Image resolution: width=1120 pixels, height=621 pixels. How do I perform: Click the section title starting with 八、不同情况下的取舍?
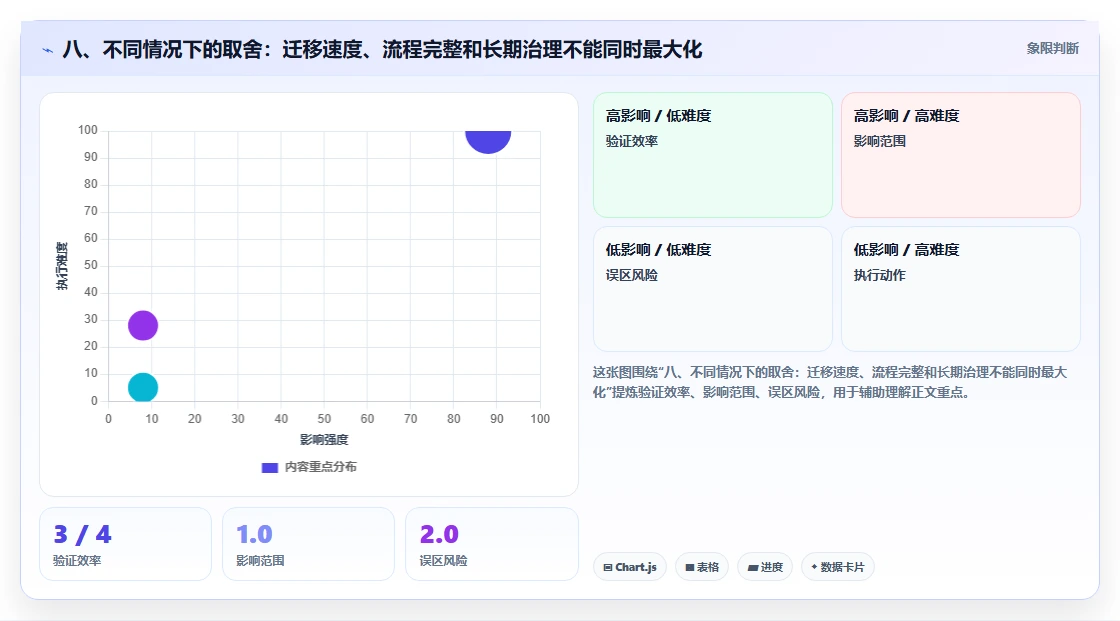[x=382, y=49]
